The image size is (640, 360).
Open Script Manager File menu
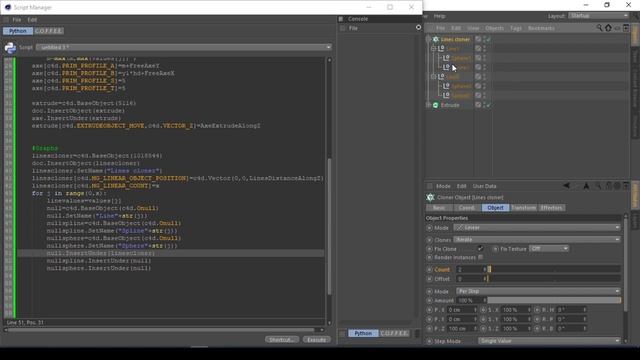click(x=17, y=20)
